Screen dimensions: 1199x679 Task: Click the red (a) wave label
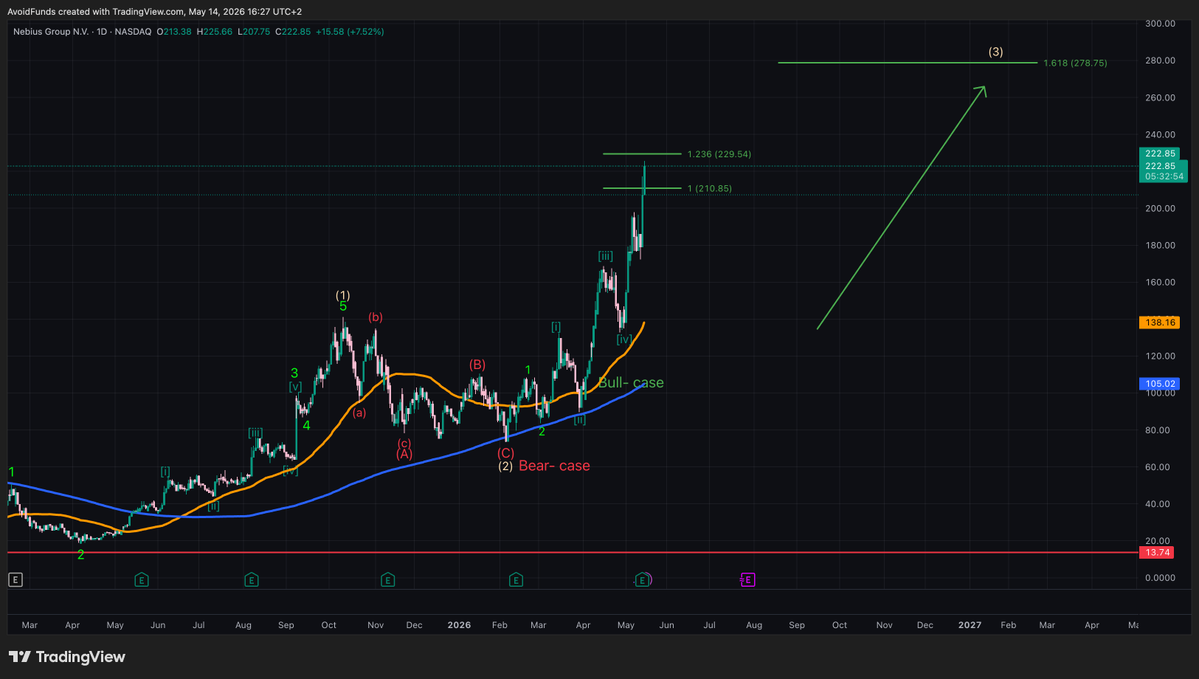tap(359, 413)
